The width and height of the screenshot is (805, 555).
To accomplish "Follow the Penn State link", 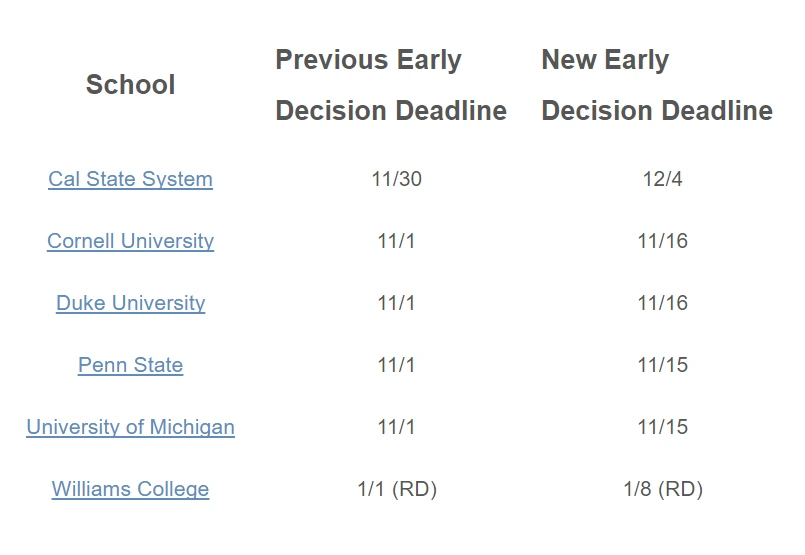I will click(x=130, y=366).
